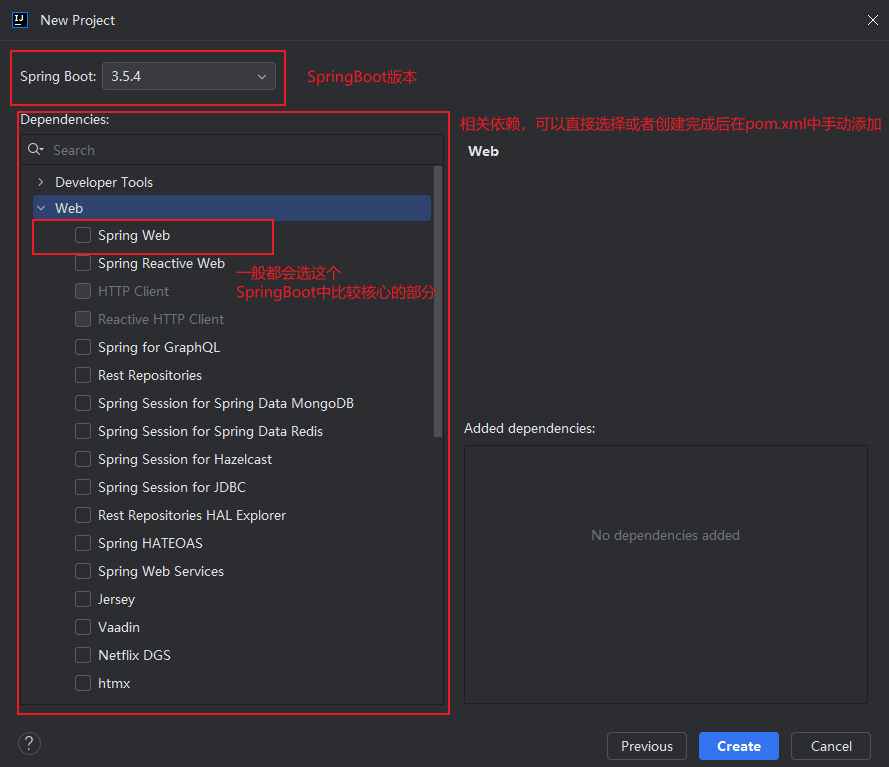The height and width of the screenshot is (767, 889).
Task: Toggle the HTTP Client checkbox
Action: point(83,291)
